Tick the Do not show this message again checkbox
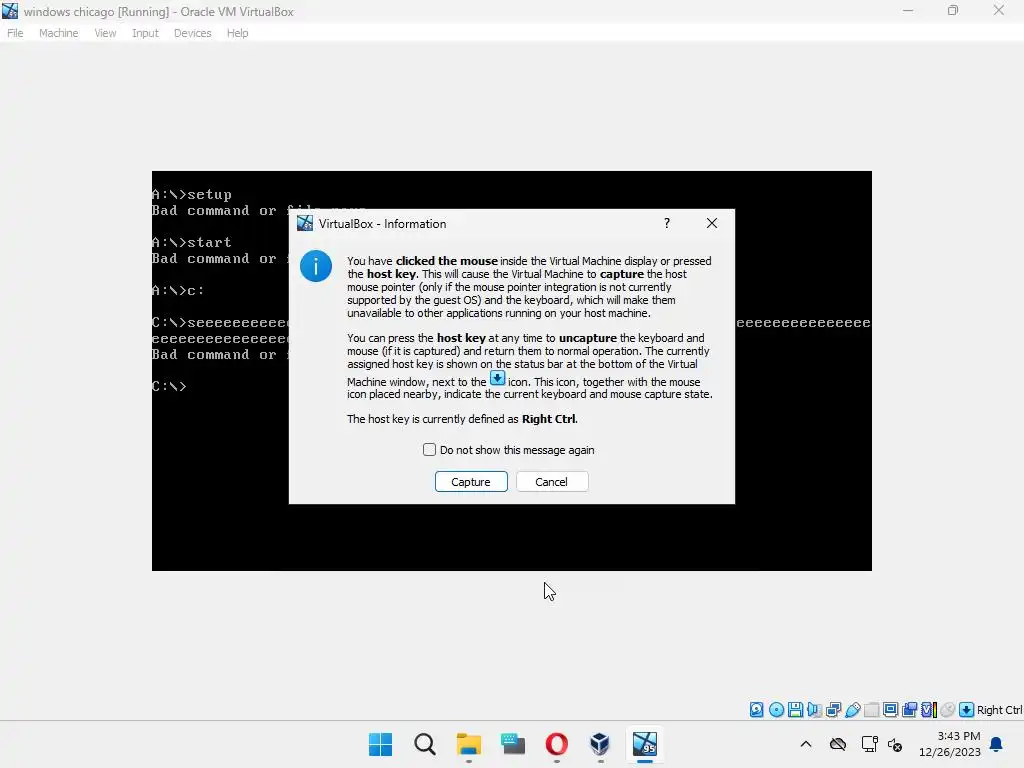 (x=429, y=450)
